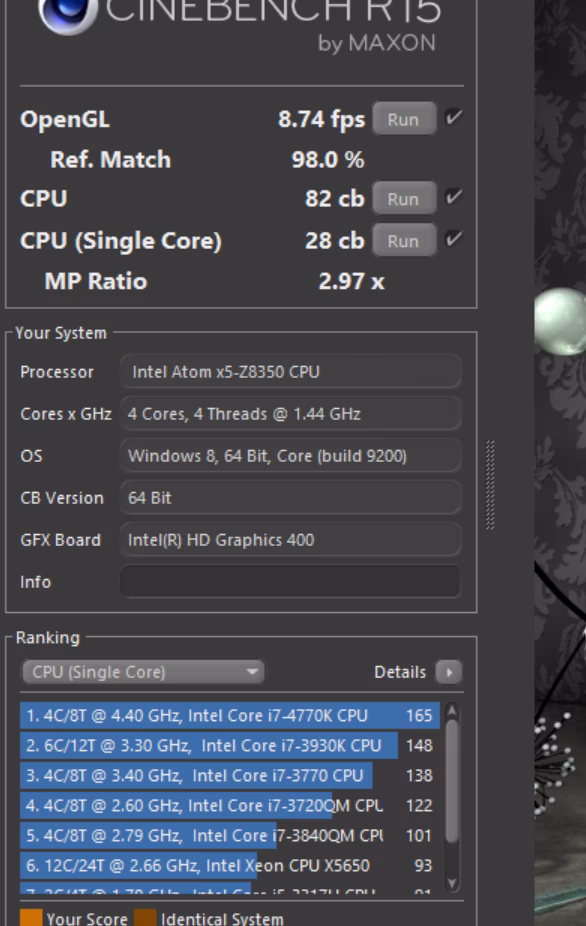
Task: Click the panel splitter grip handle
Action: [x=490, y=484]
